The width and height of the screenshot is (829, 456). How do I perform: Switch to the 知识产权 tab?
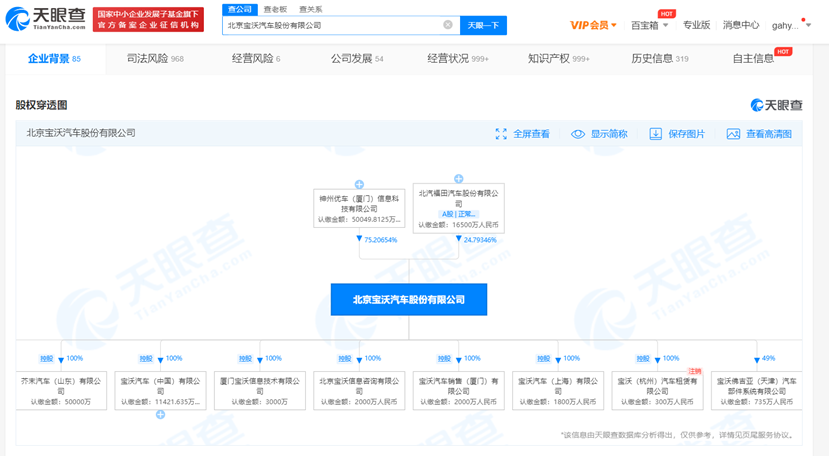point(558,59)
